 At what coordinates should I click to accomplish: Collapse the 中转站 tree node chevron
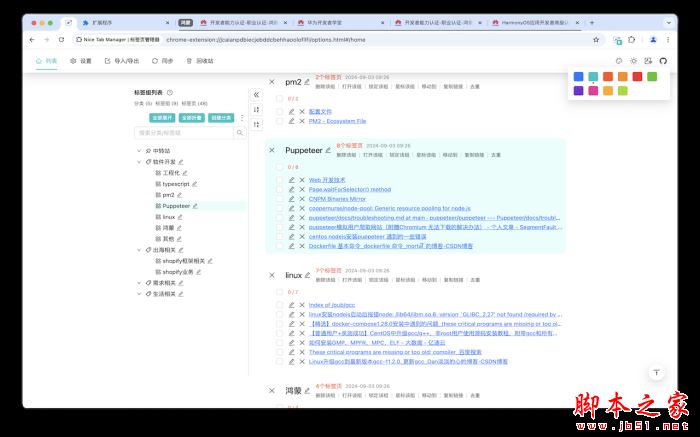tap(139, 151)
